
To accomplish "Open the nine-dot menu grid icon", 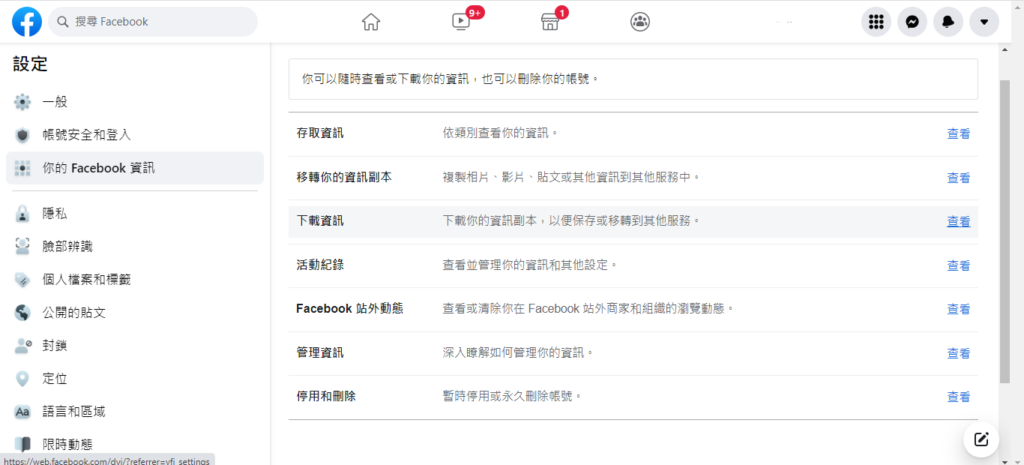I will coord(876,22).
